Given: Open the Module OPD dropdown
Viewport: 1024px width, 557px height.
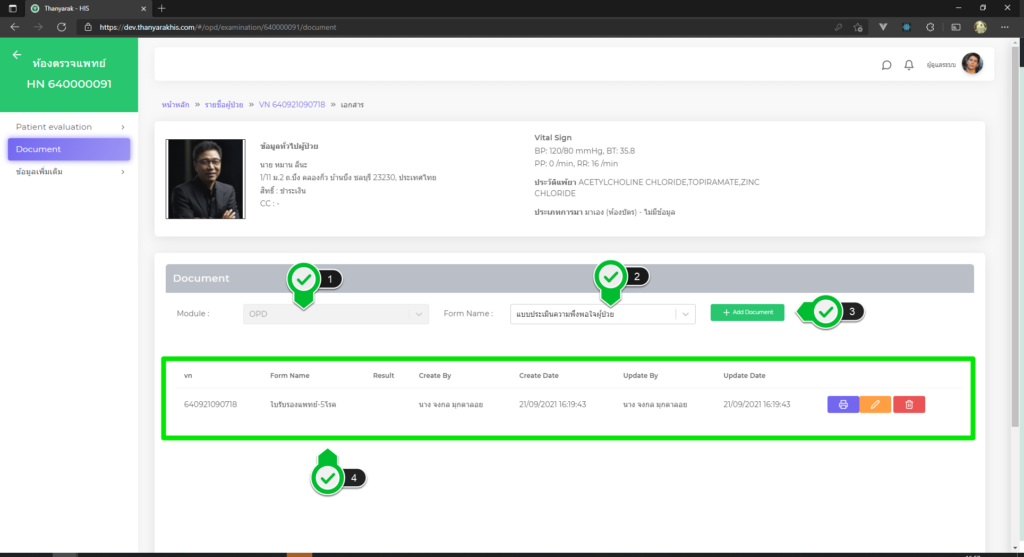Looking at the screenshot, I should (335, 314).
